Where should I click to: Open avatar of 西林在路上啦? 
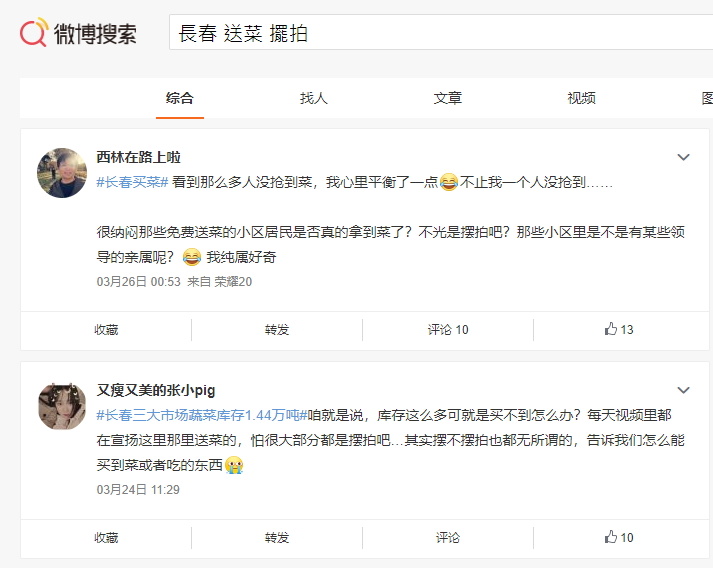tap(62, 173)
